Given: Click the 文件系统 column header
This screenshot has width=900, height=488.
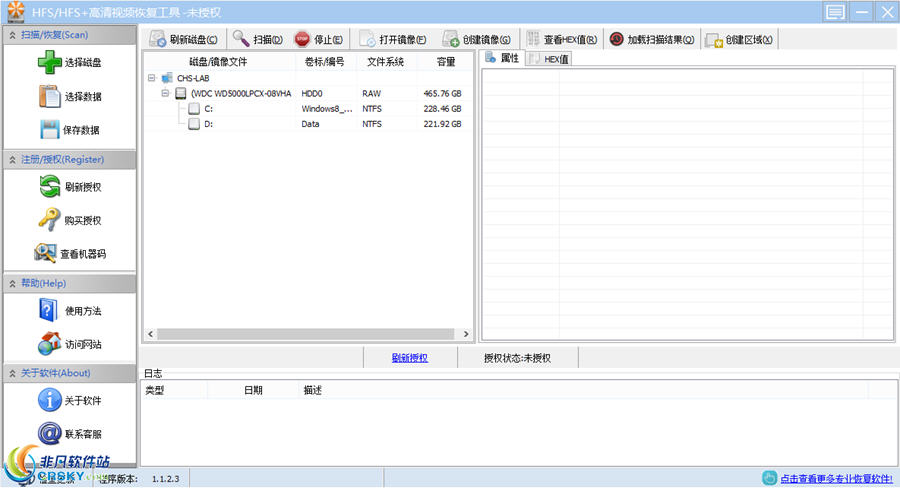Looking at the screenshot, I should tap(386, 62).
